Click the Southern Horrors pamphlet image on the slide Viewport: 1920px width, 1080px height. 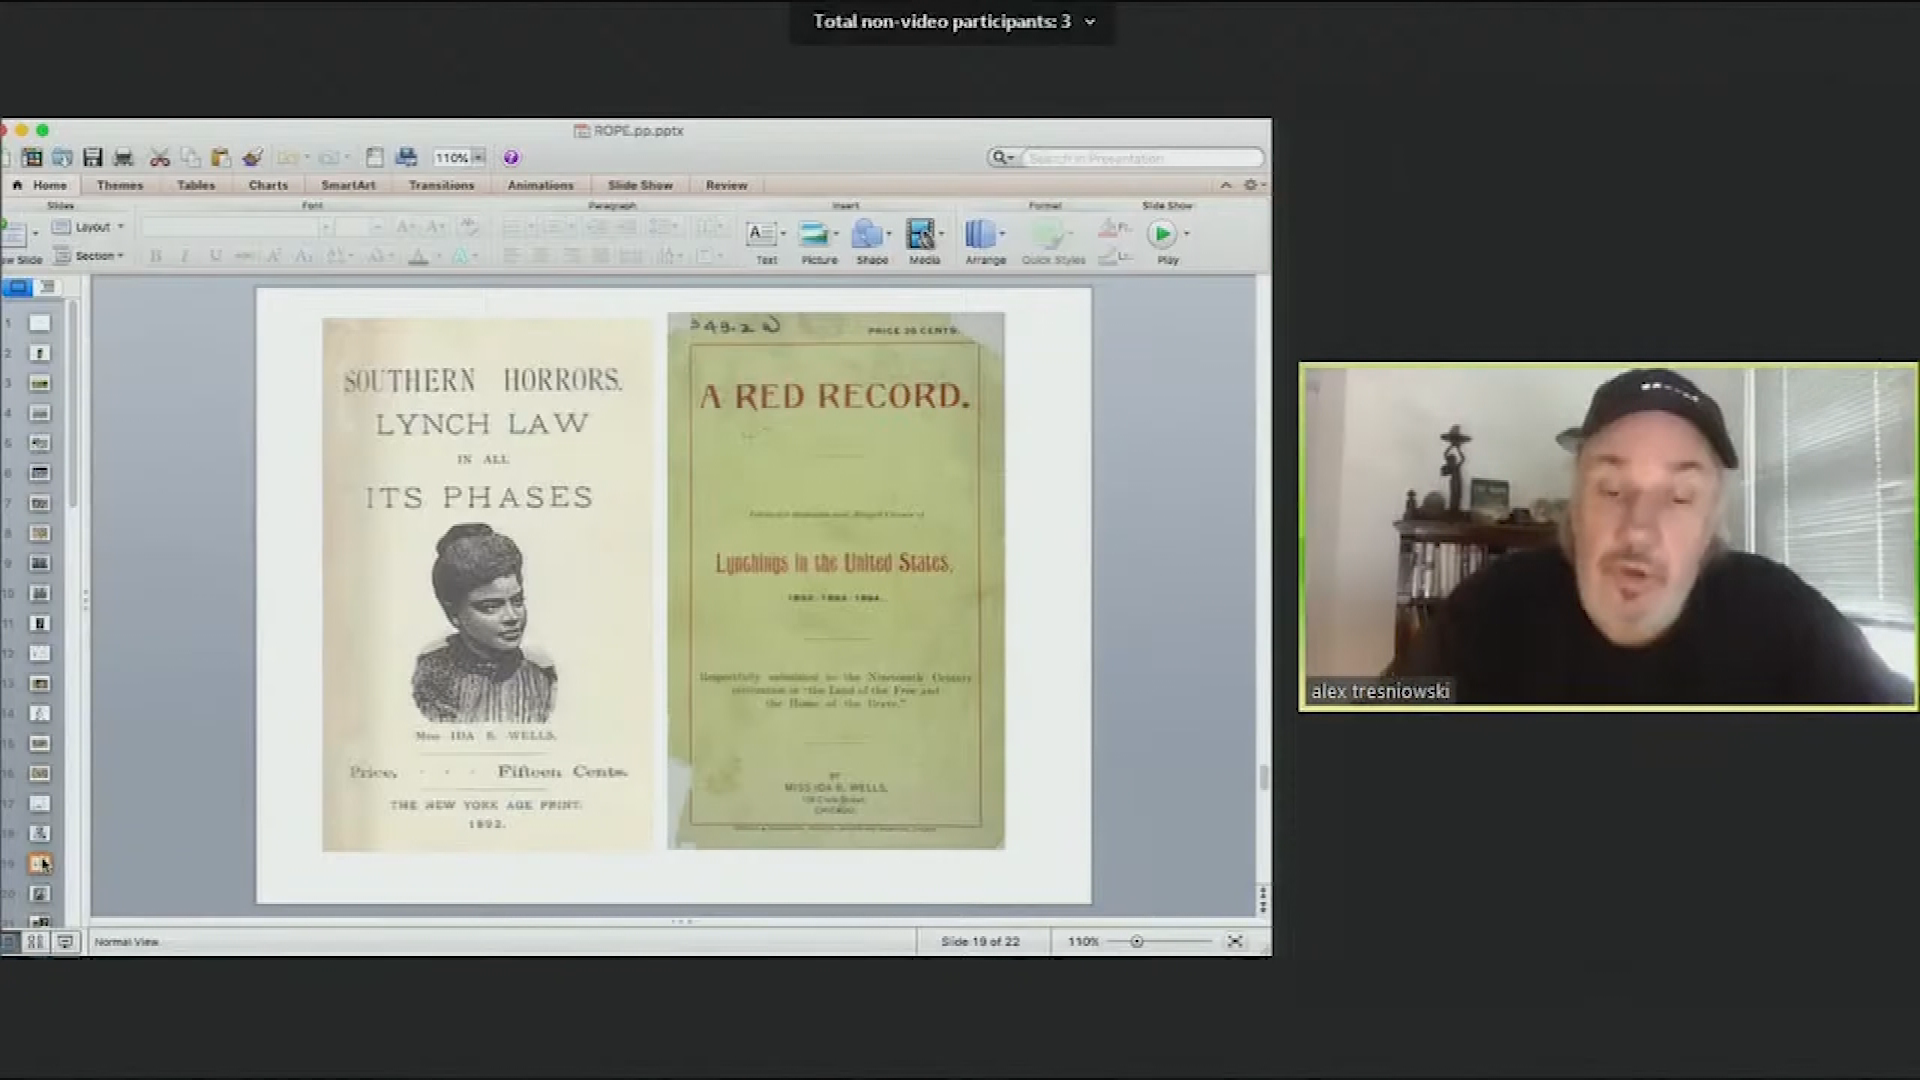point(486,585)
